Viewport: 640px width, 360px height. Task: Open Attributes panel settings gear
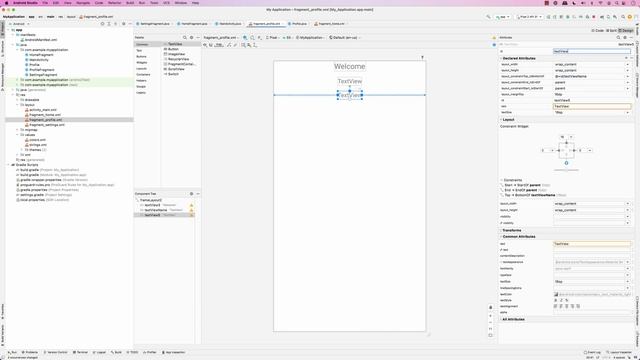click(x=625, y=38)
